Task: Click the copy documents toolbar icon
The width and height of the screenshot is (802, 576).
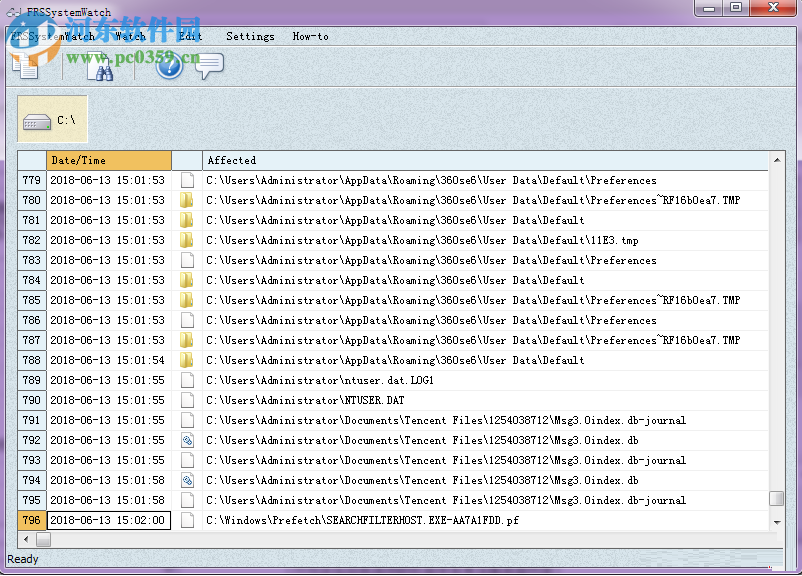Action: pyautogui.click(x=27, y=66)
